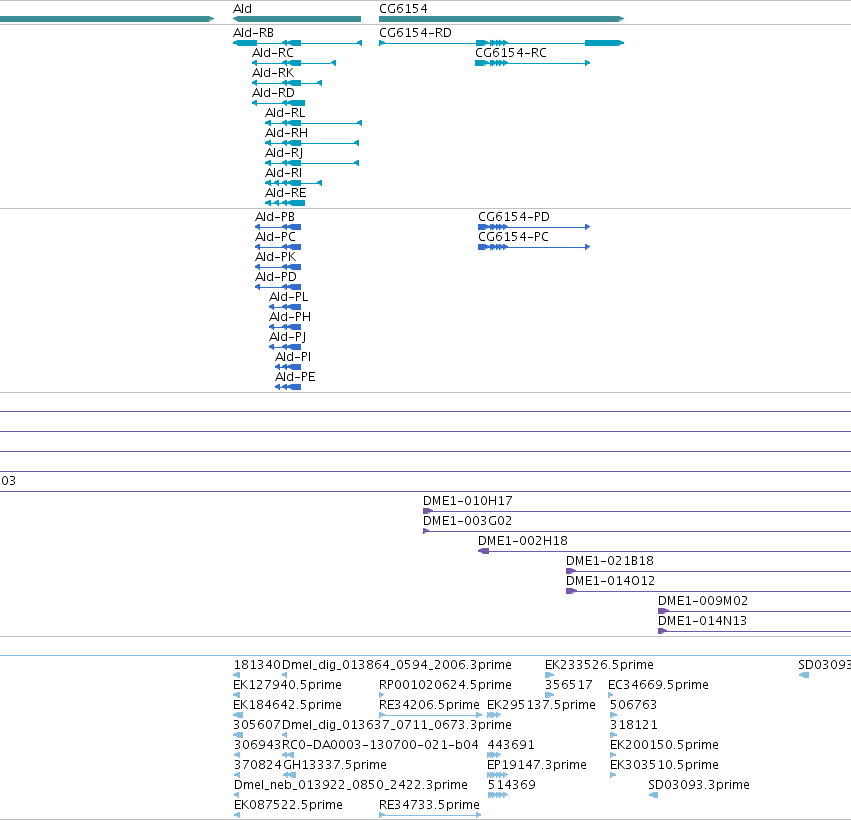
Task: Select Dmel_neb_013922_0850_2422.3prime label
Action: (x=351, y=785)
